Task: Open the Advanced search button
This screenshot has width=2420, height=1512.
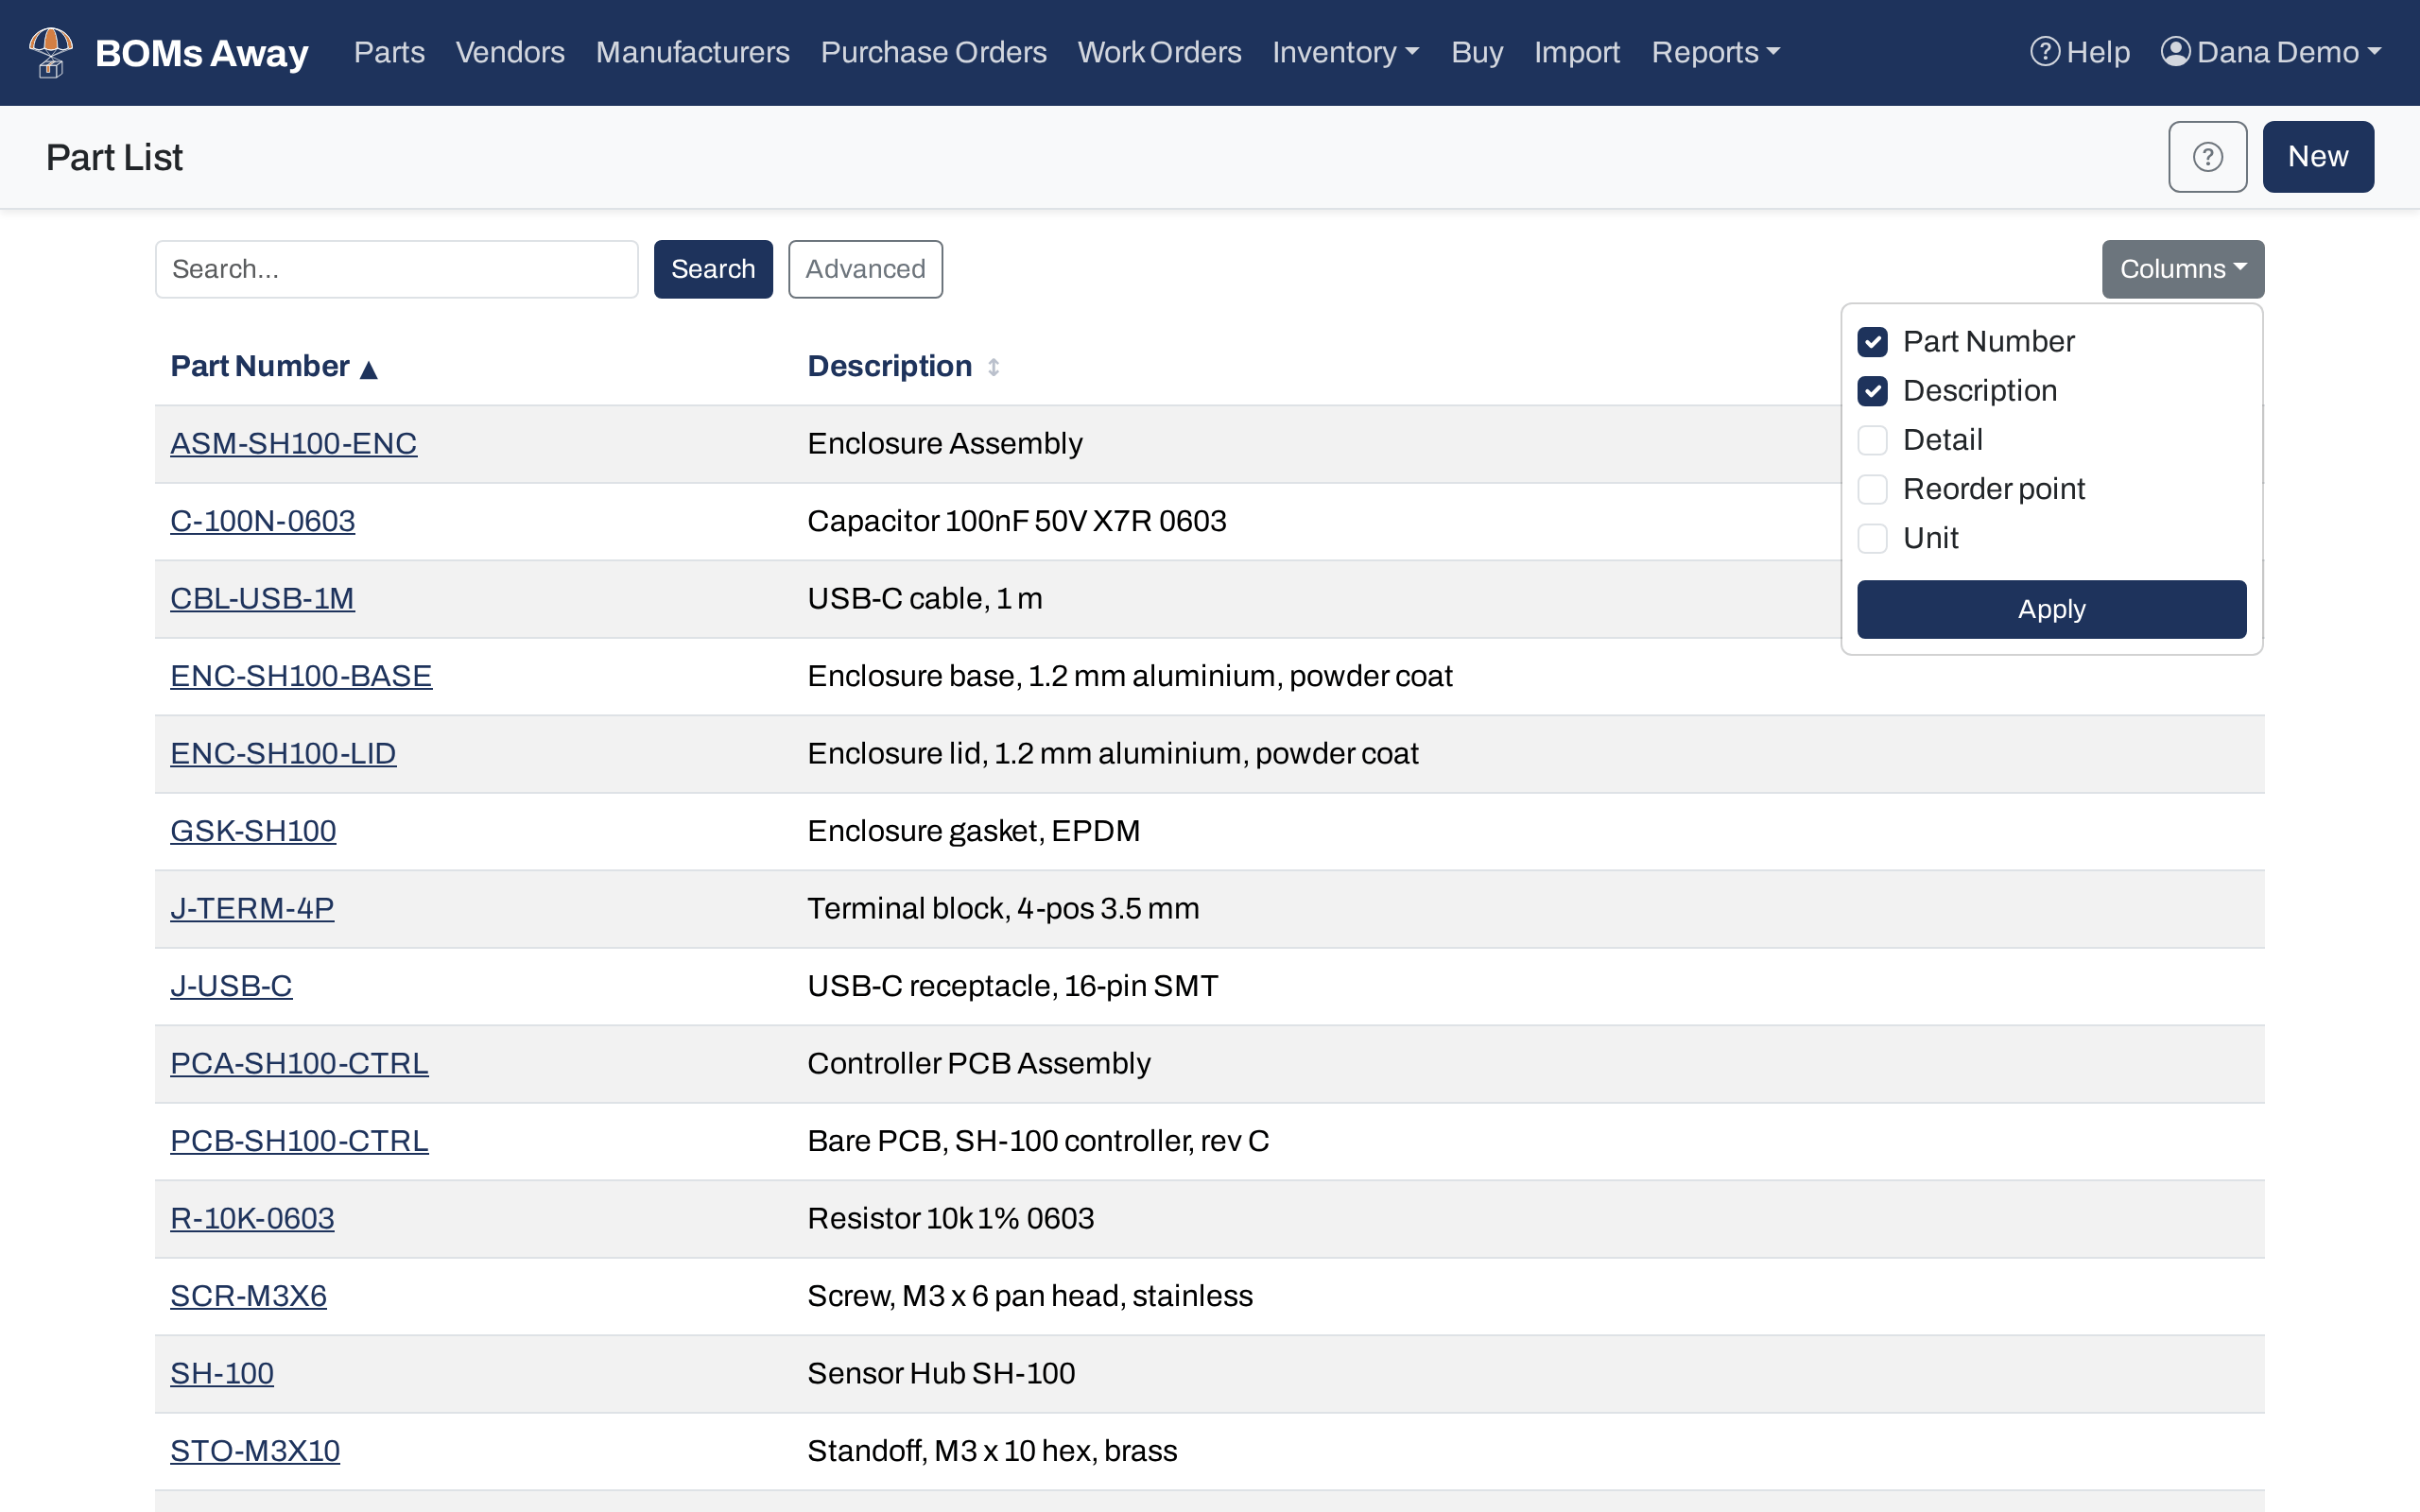Action: 865,269
